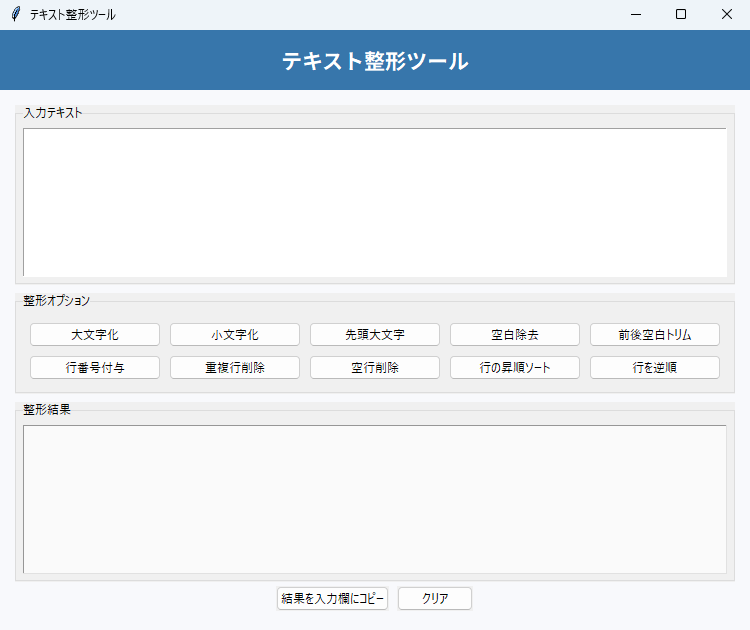Sort lines using 行の昇順ソート
The image size is (750, 630).
[x=515, y=367]
